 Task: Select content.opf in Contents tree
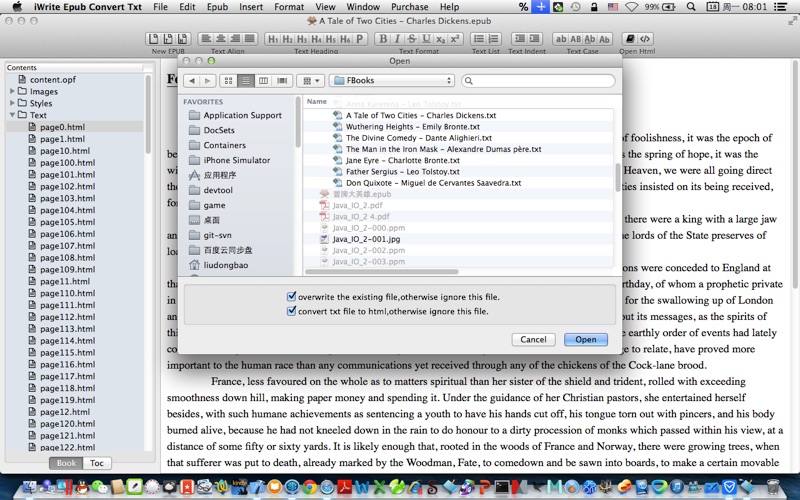tap(53, 80)
